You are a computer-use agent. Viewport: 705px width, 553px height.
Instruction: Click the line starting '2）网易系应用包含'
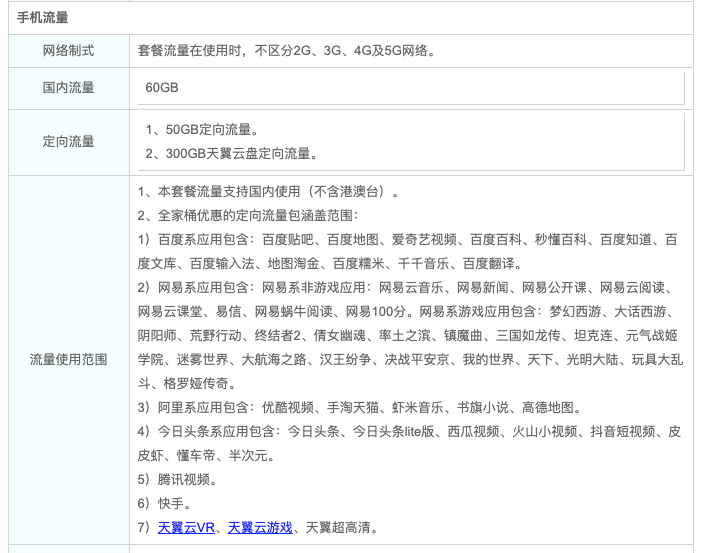click(405, 287)
